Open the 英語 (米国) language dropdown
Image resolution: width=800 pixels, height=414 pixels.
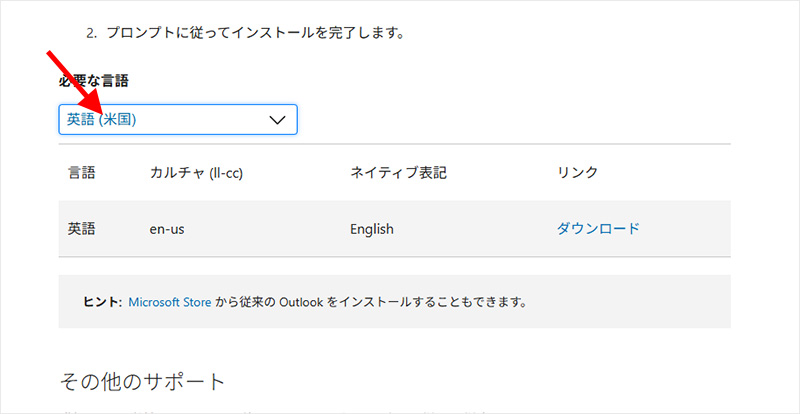click(160, 119)
